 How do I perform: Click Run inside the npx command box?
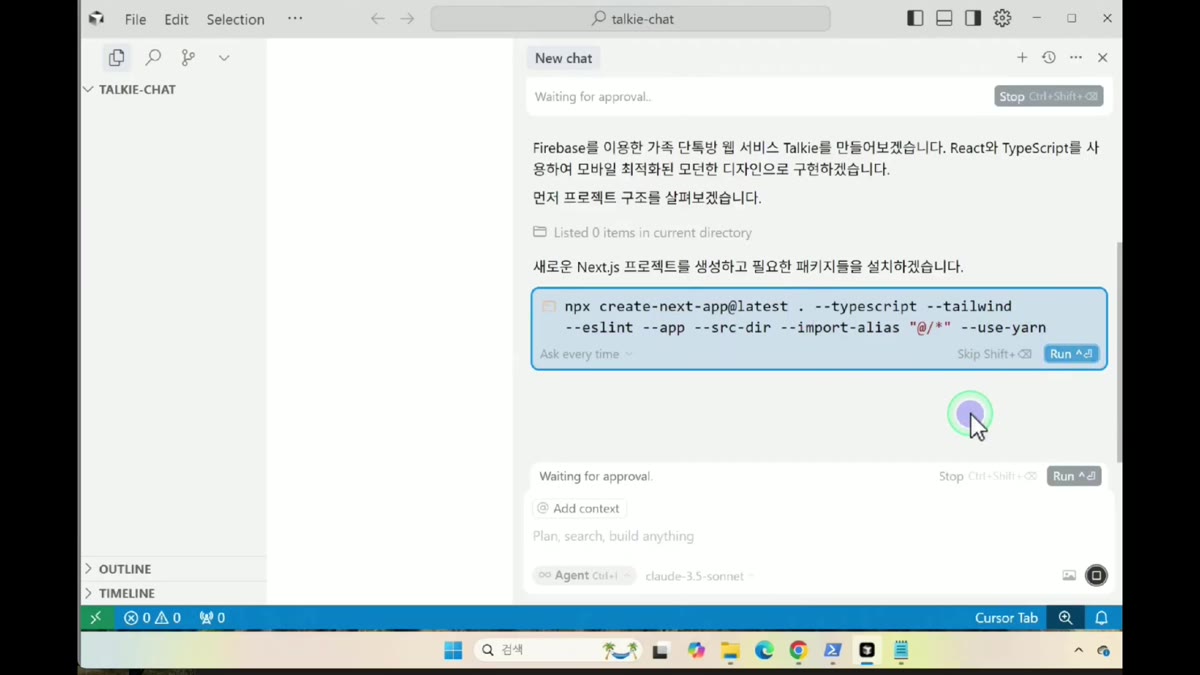(1072, 354)
